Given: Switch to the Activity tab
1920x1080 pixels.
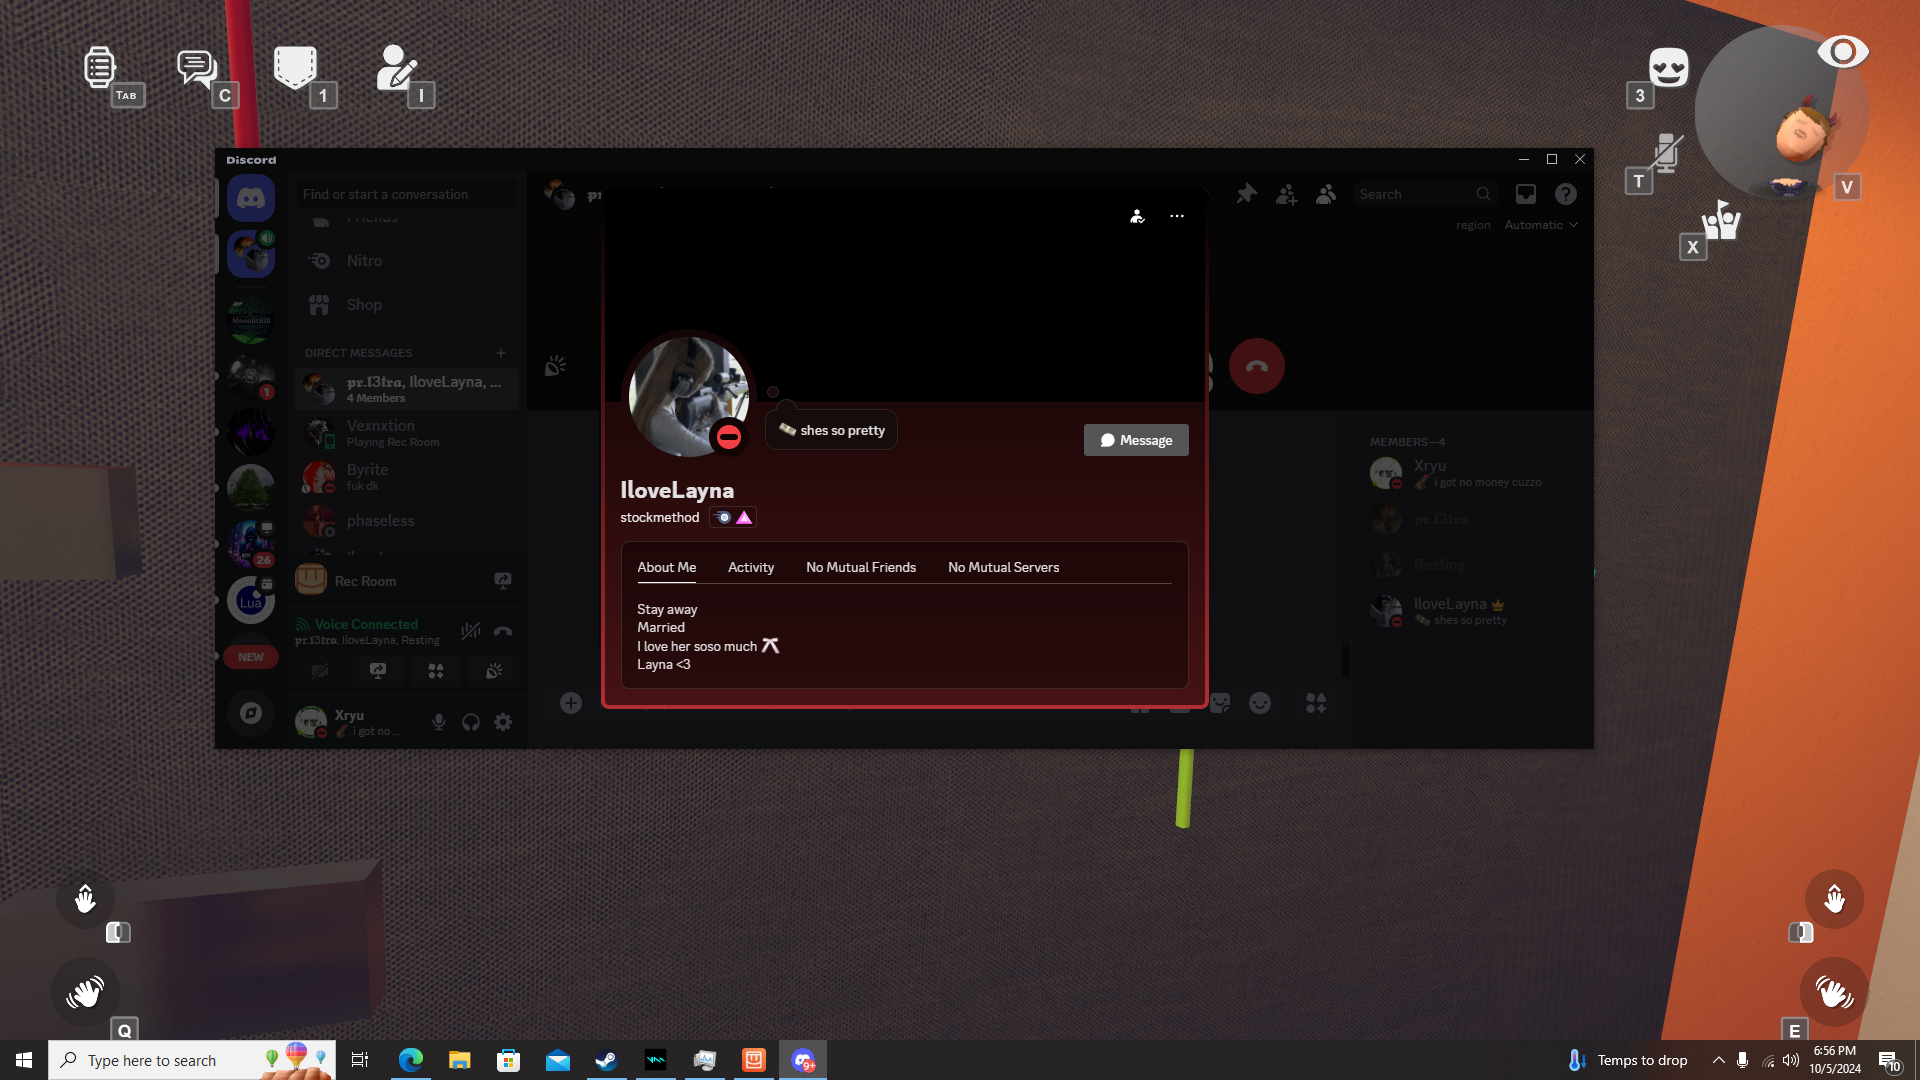Looking at the screenshot, I should [x=751, y=567].
